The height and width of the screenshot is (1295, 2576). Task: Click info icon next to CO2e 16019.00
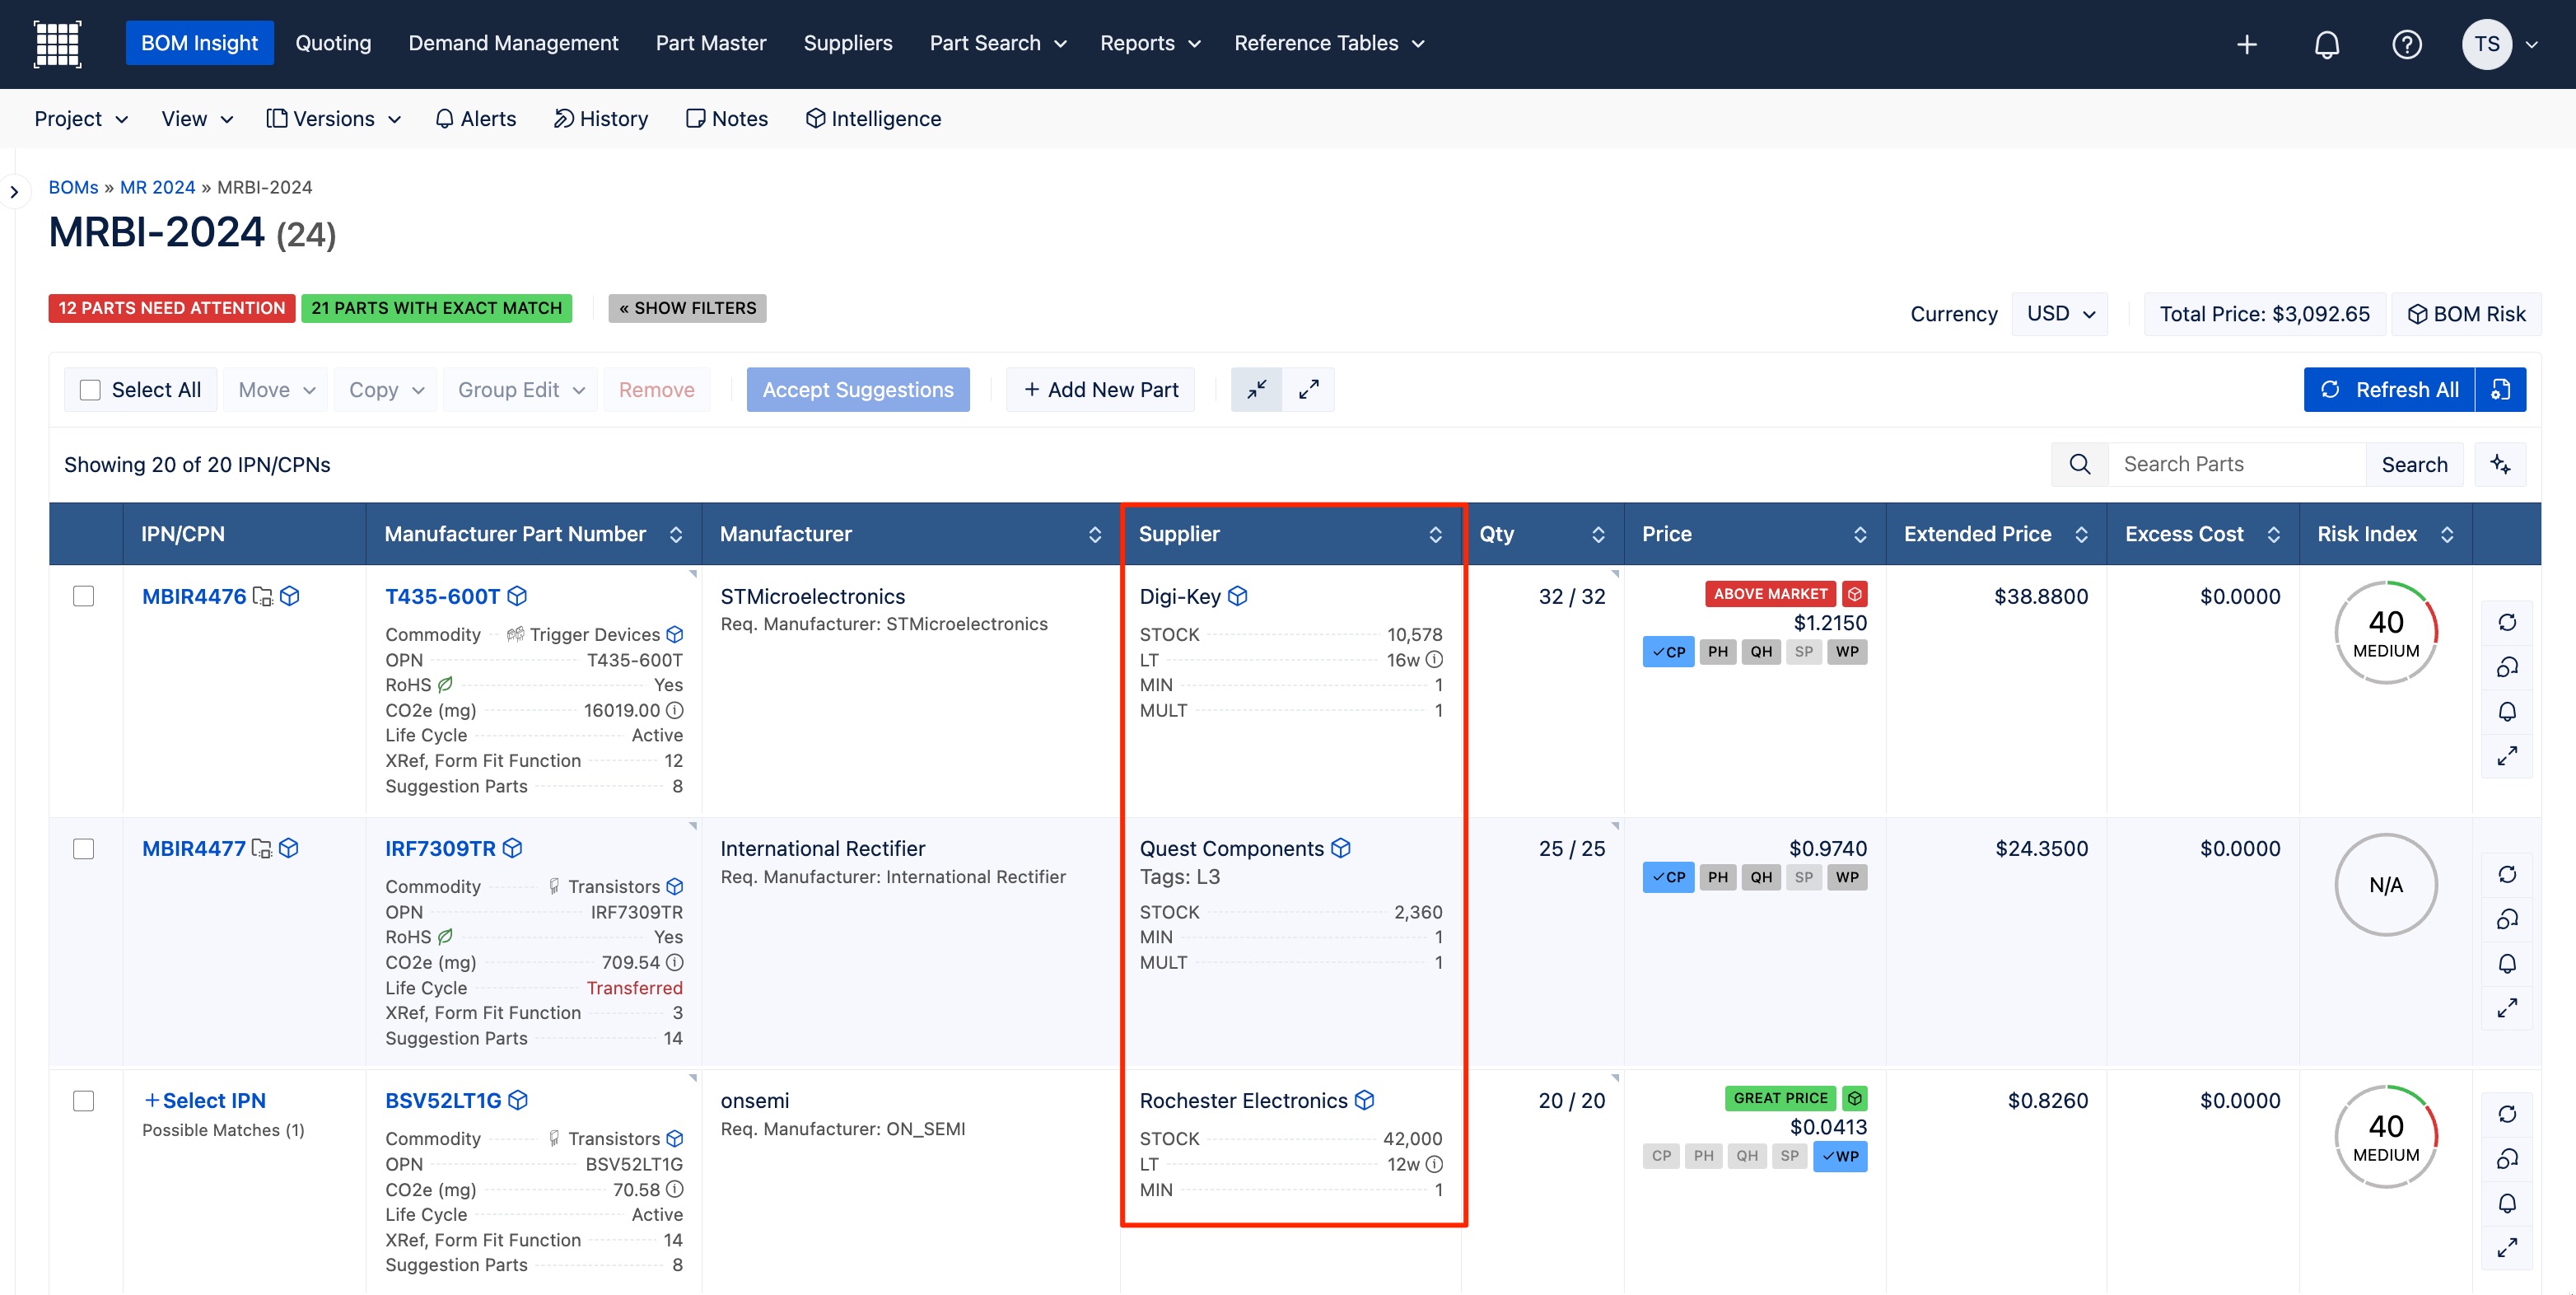(x=675, y=711)
